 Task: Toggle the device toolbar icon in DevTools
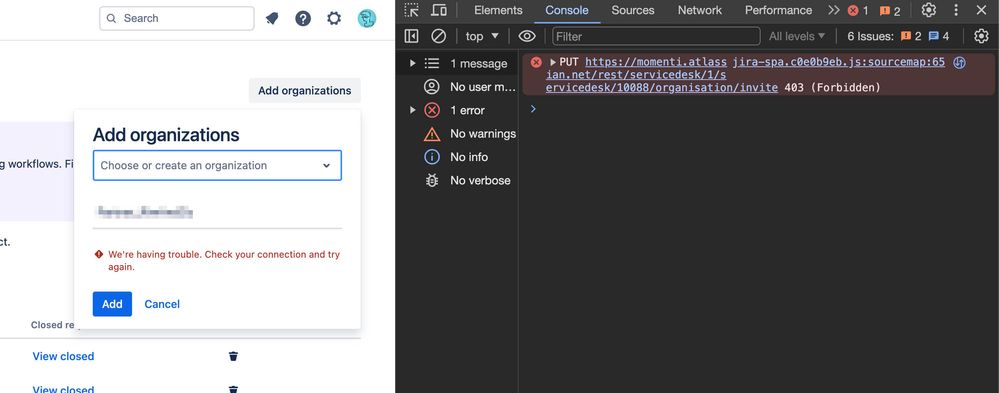(x=438, y=10)
